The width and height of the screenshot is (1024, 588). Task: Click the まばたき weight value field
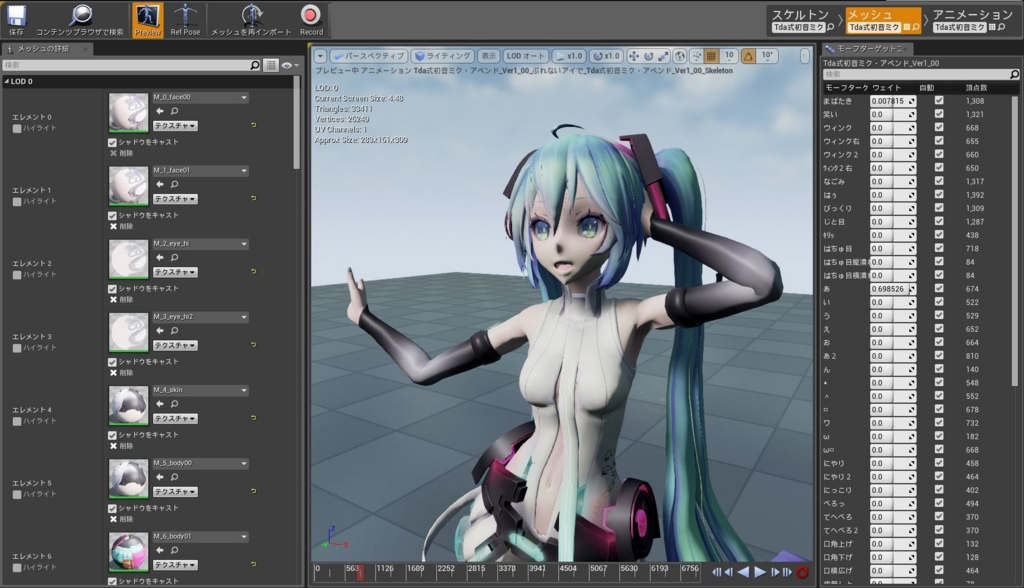tap(893, 101)
